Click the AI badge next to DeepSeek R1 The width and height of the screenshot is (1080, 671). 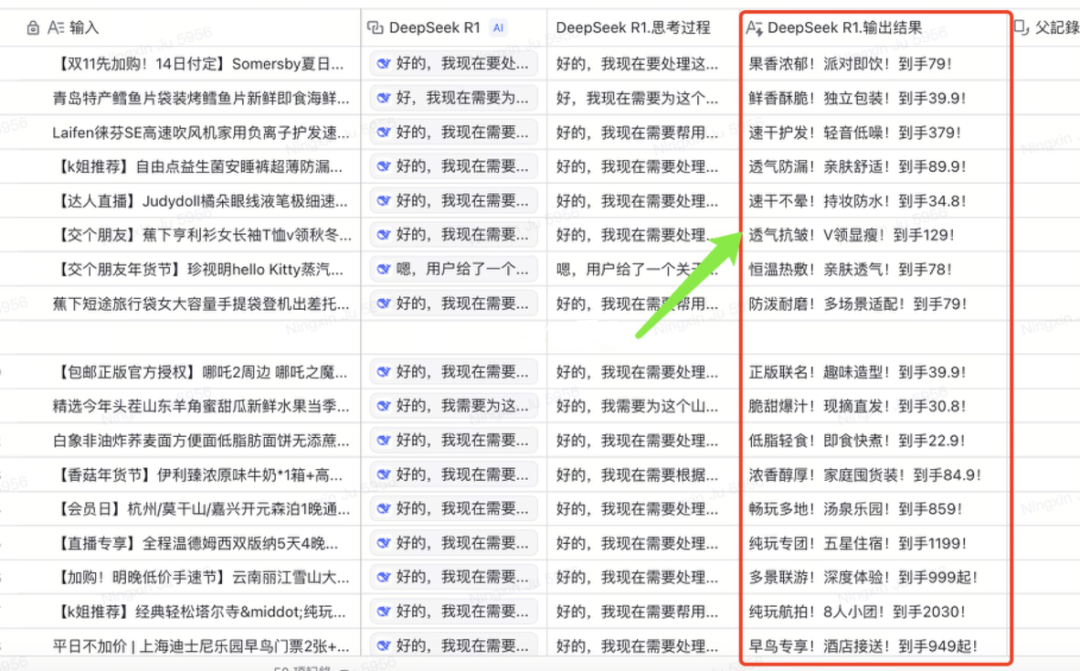[498, 28]
